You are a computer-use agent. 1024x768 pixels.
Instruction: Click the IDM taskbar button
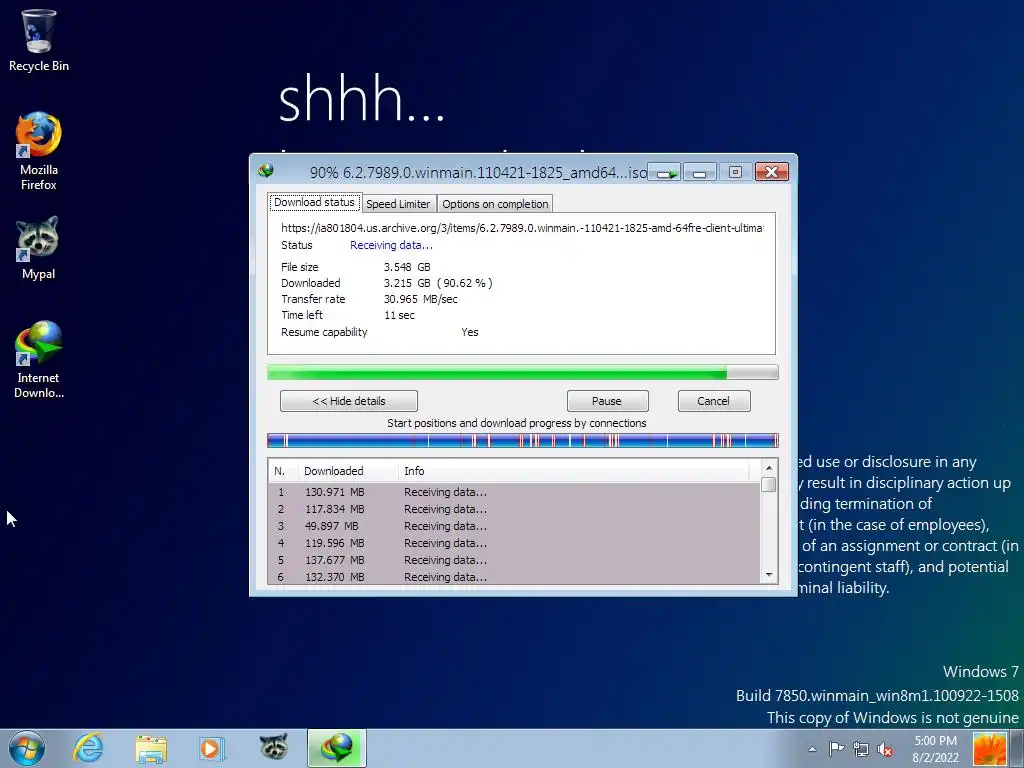[337, 748]
